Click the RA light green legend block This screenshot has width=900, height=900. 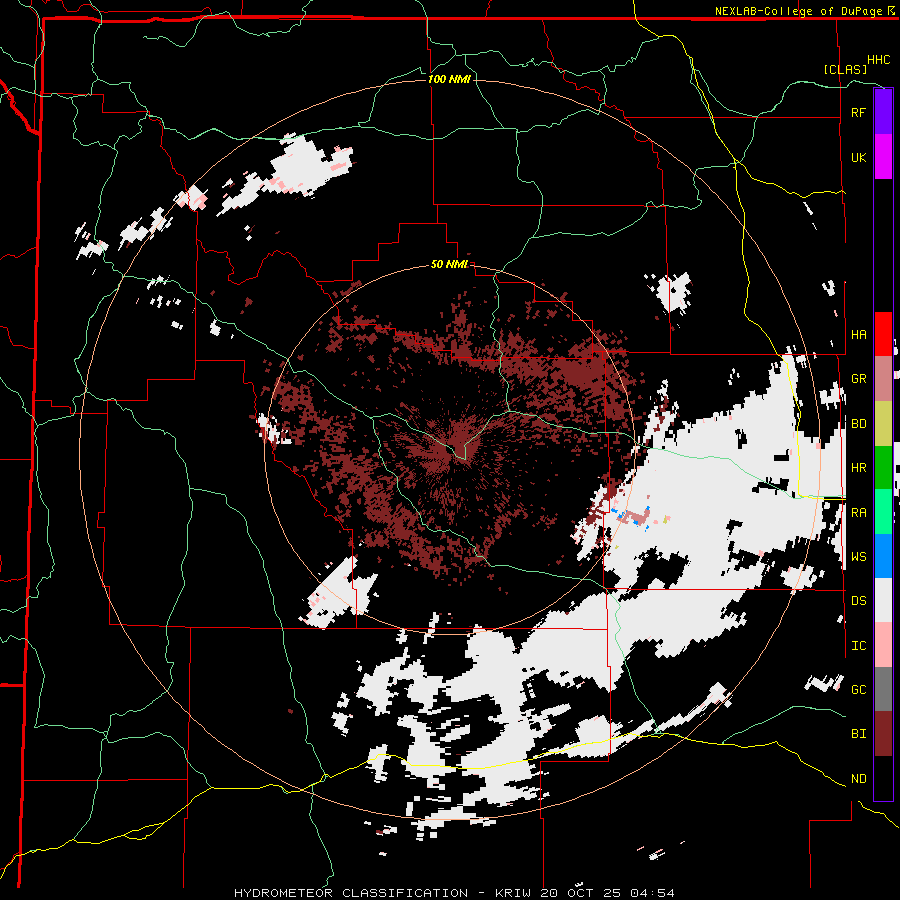tap(883, 512)
